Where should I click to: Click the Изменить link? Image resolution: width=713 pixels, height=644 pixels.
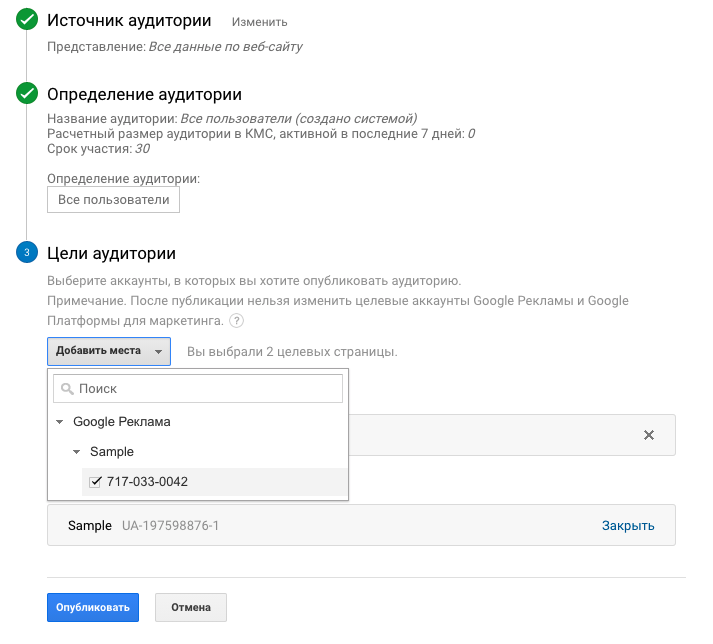(259, 22)
